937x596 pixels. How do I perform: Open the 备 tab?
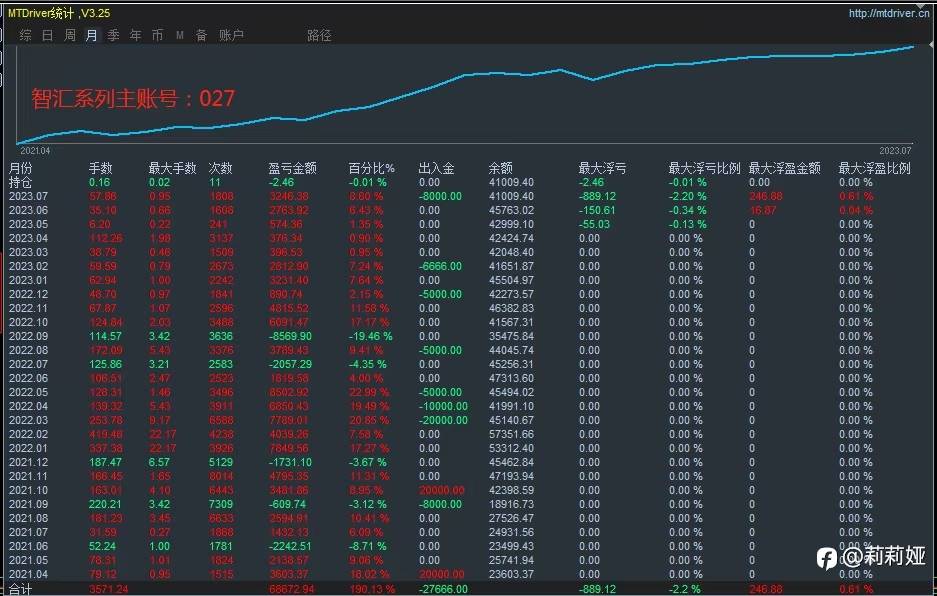(201, 35)
